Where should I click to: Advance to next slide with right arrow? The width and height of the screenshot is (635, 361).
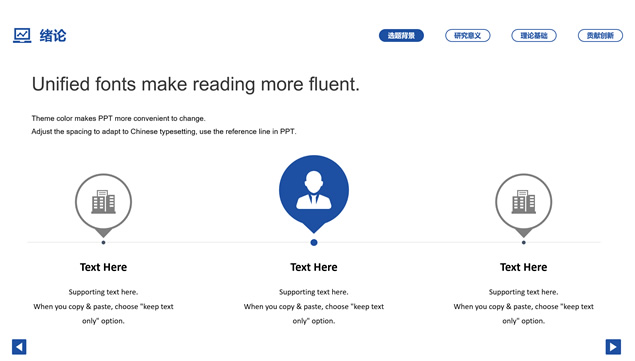pyautogui.click(x=613, y=347)
